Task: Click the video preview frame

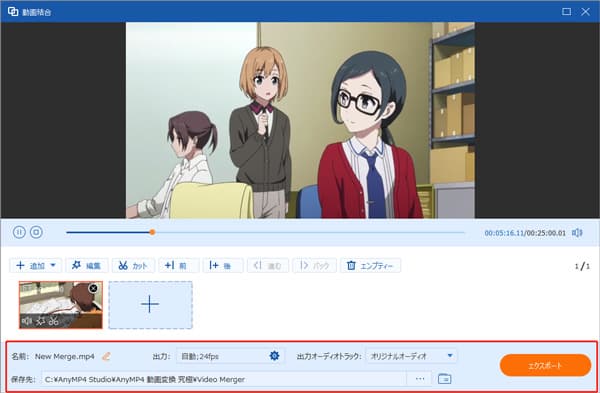Action: [x=300, y=120]
